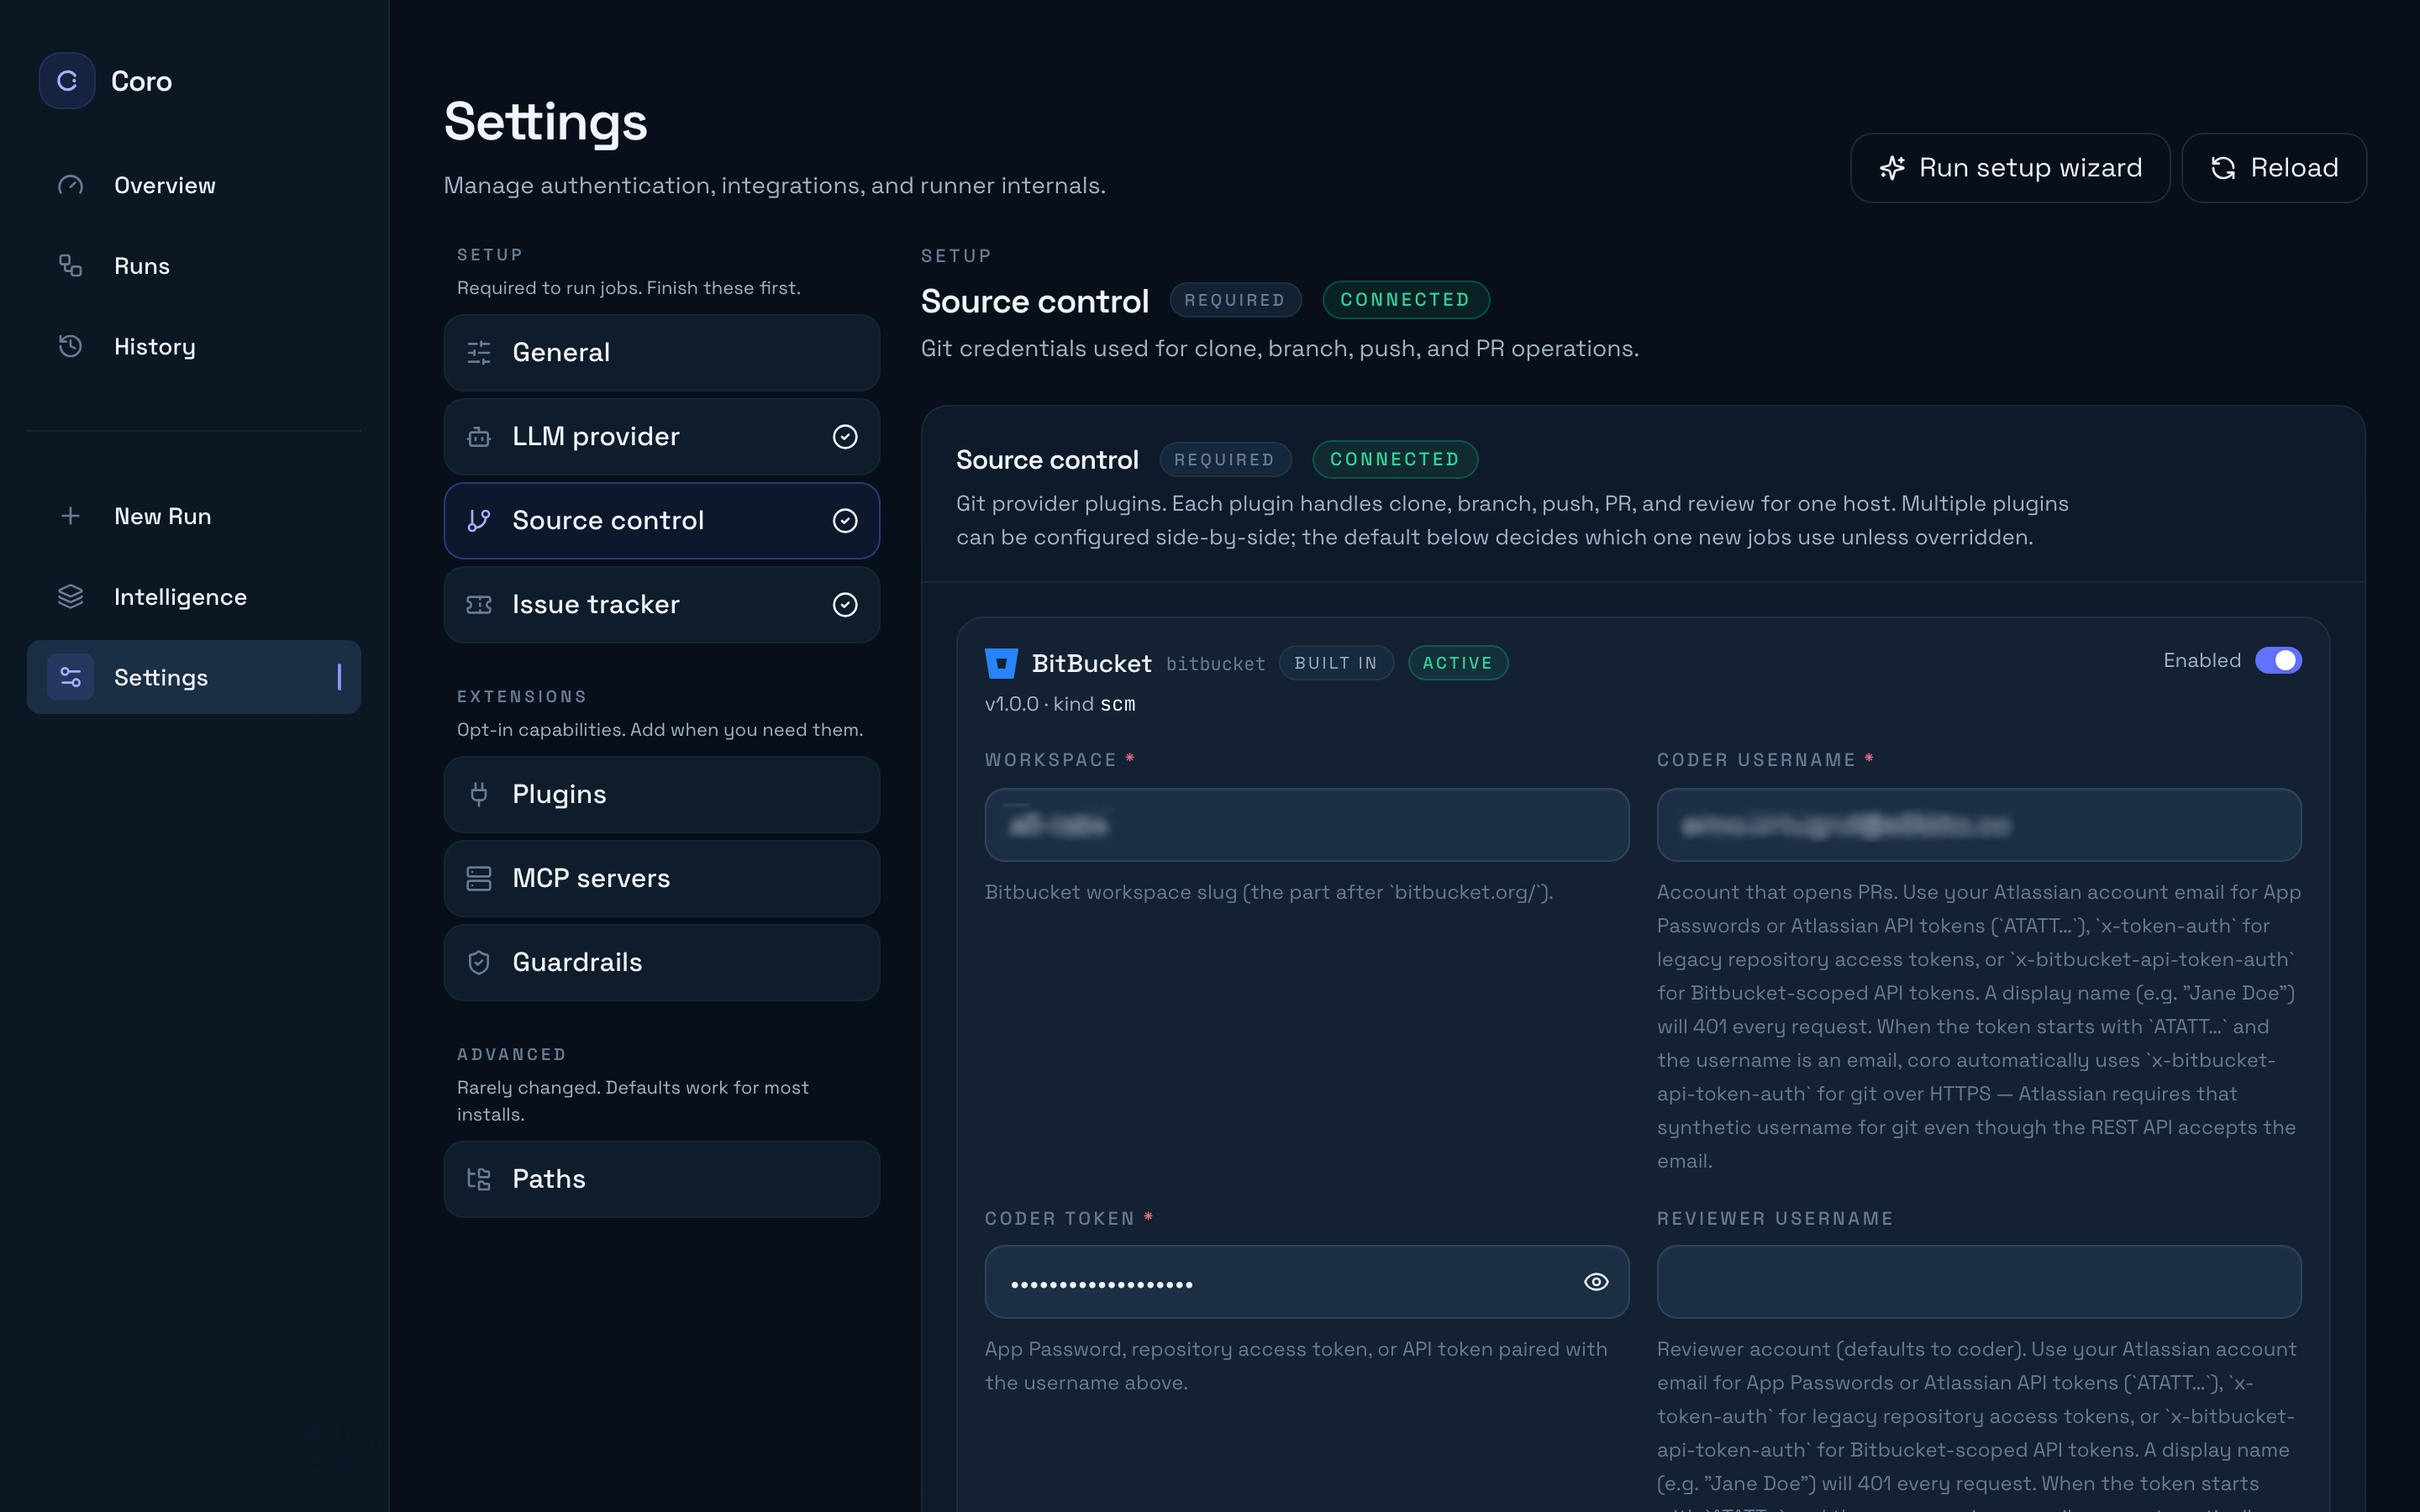The image size is (2420, 1512).
Task: Select Settings in the sidebar
Action: (x=194, y=677)
